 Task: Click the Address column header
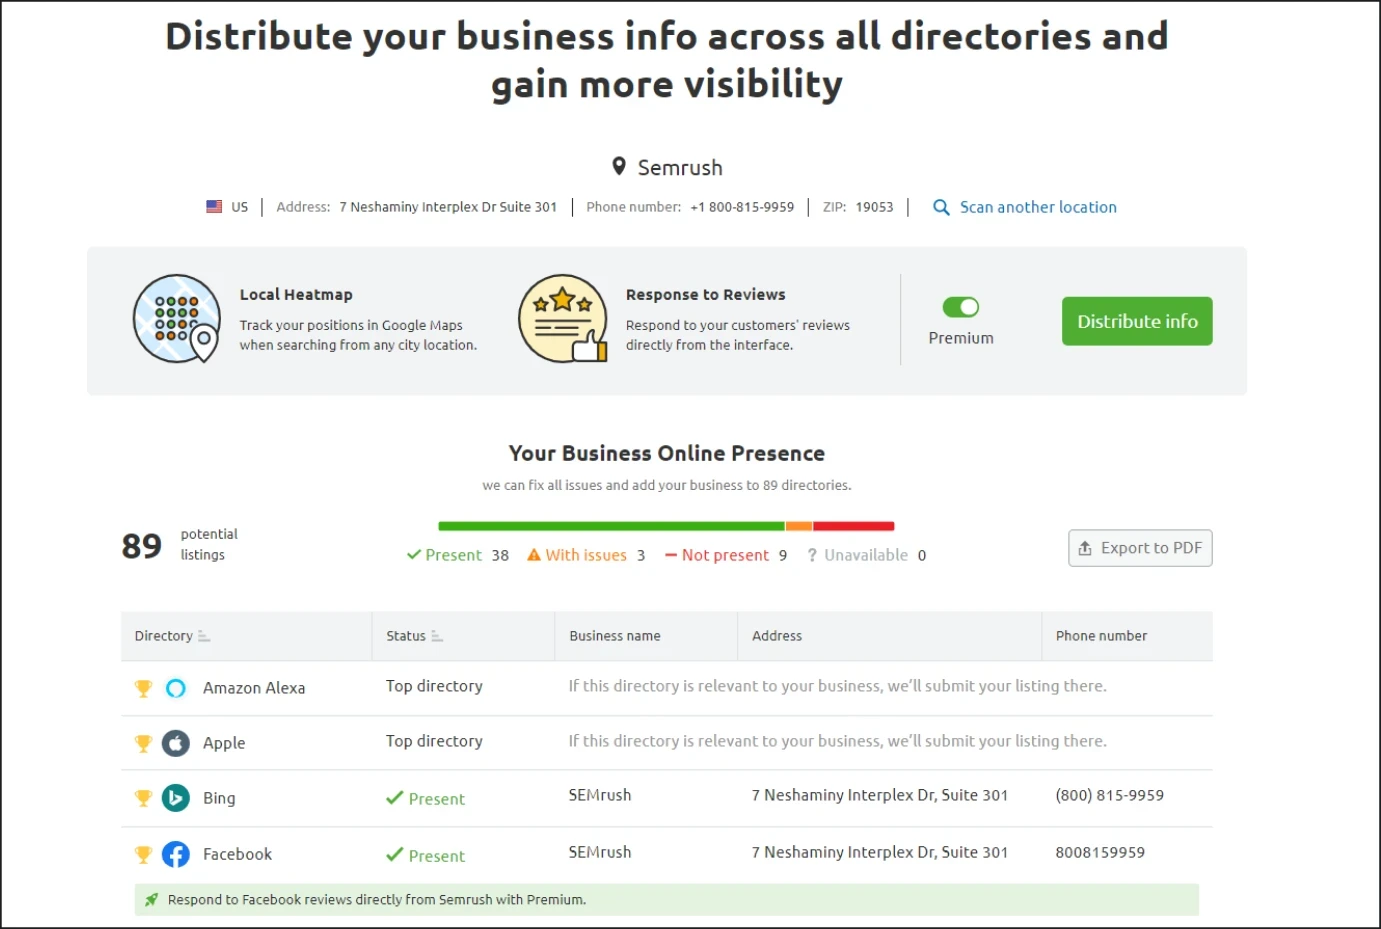777,636
